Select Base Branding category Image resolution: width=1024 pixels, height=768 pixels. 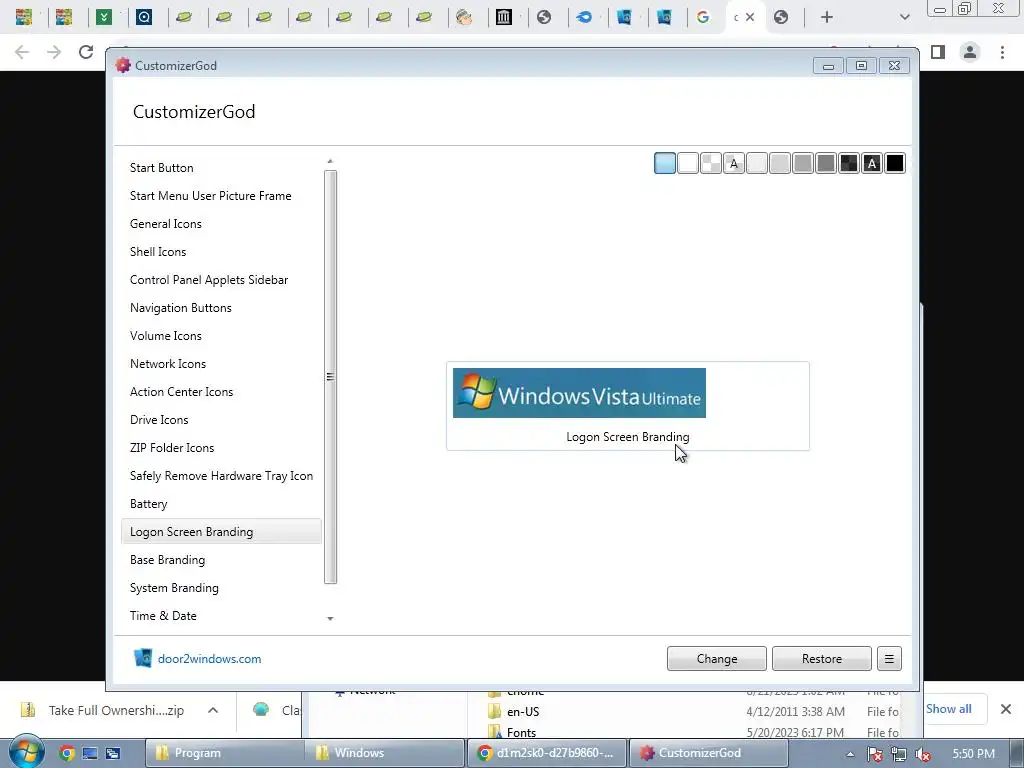point(167,560)
